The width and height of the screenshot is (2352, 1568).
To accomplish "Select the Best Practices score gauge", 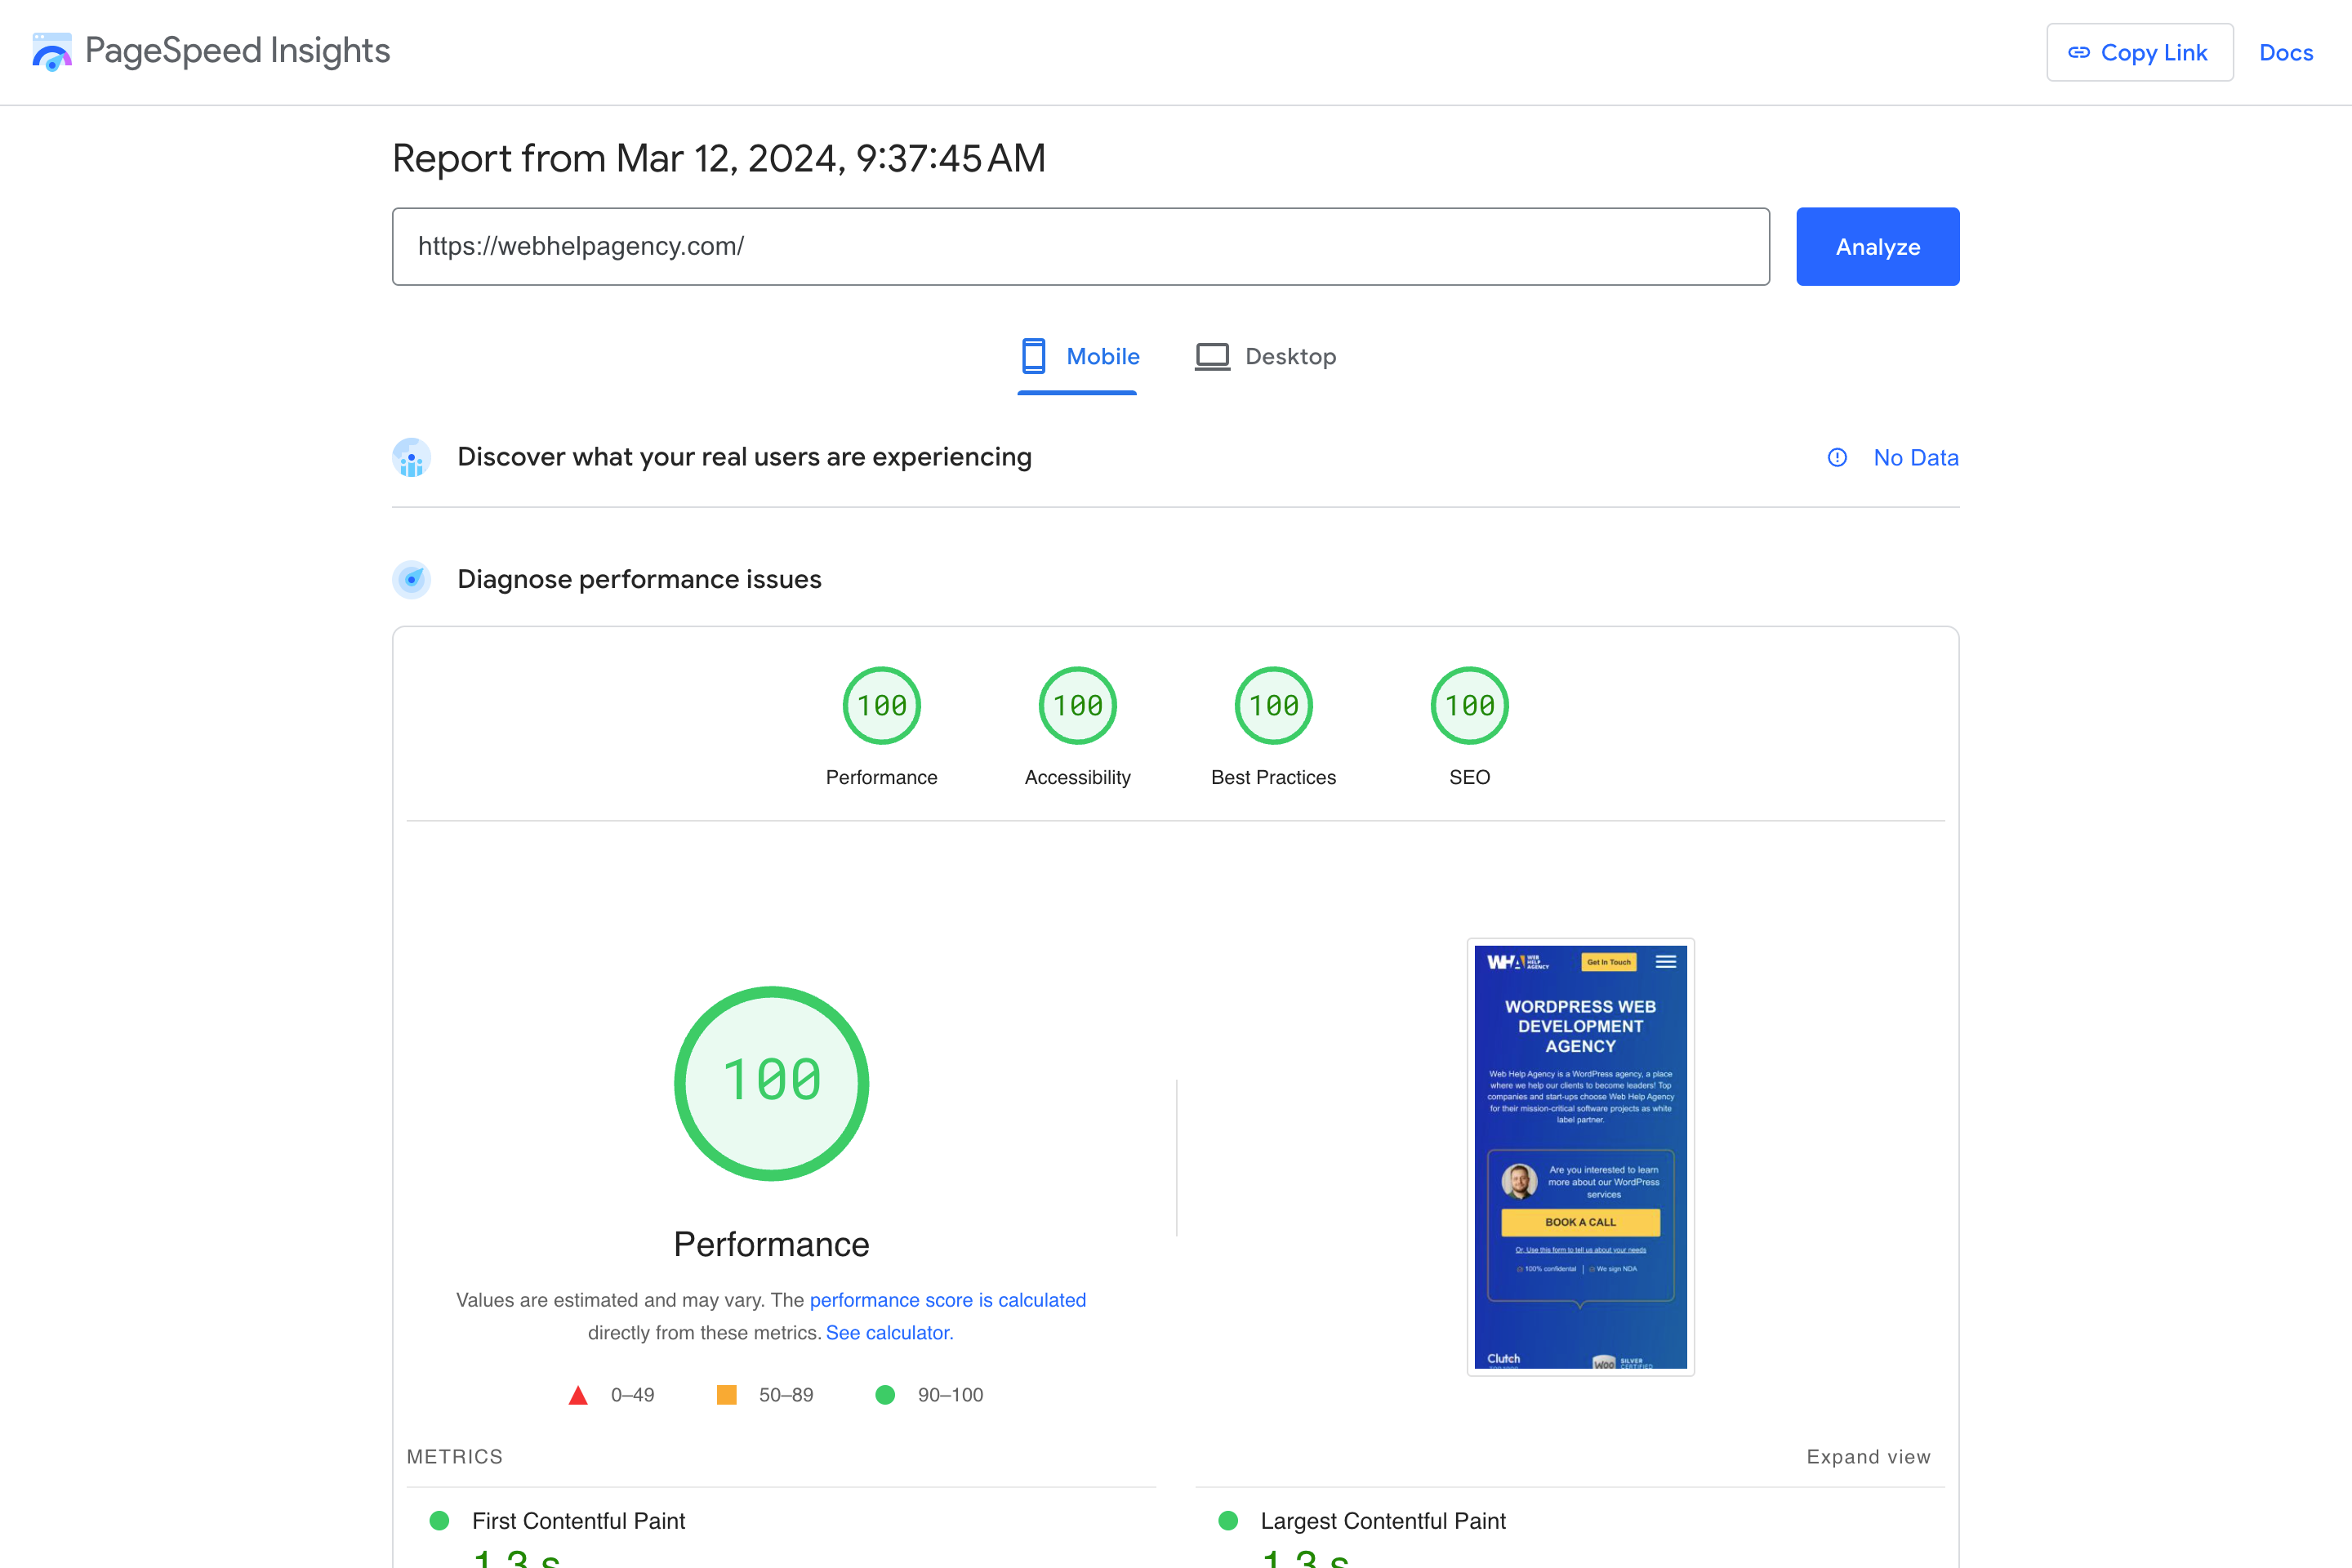I will [x=1273, y=706].
